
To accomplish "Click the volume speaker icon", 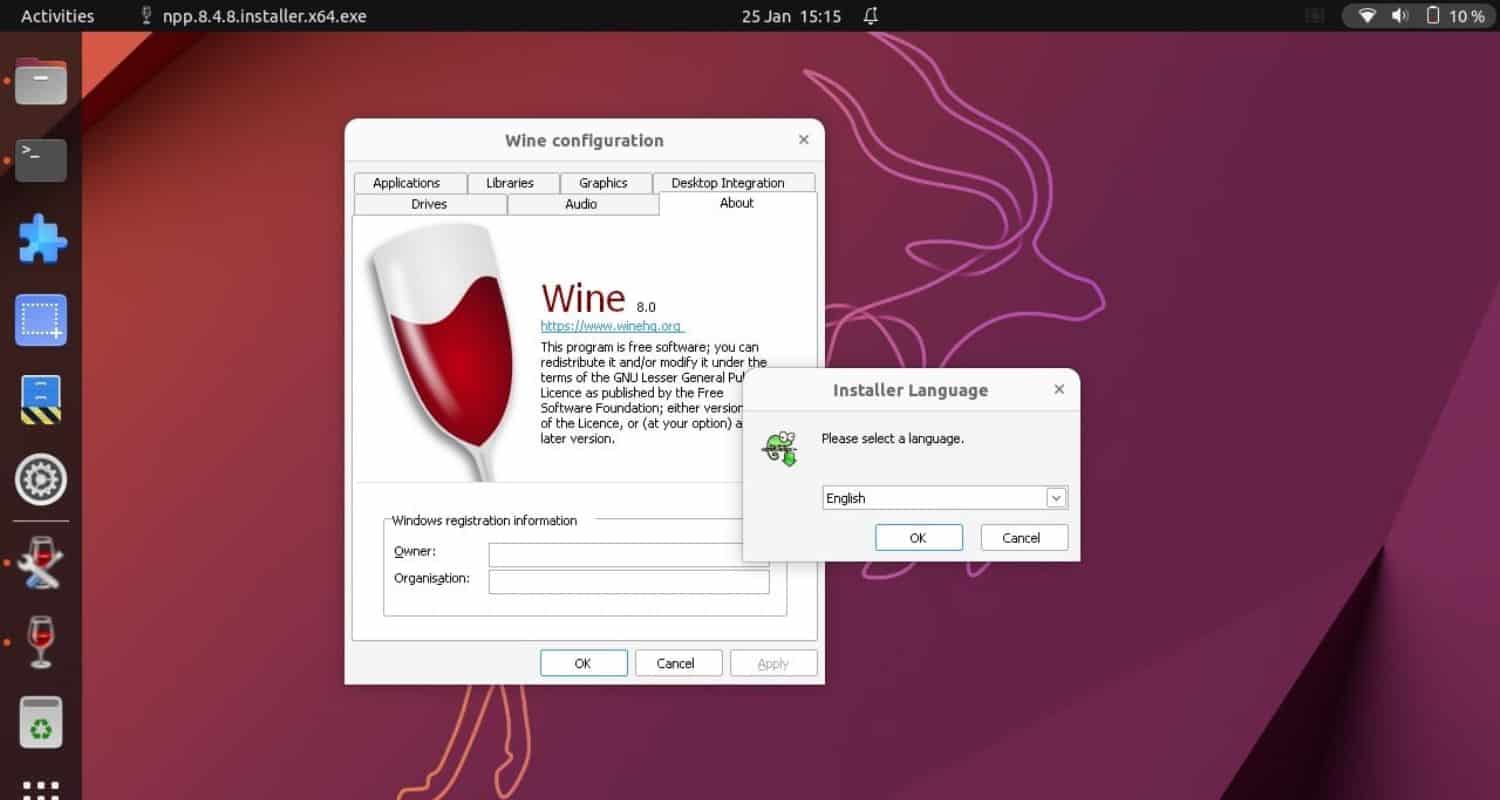I will tap(1399, 16).
